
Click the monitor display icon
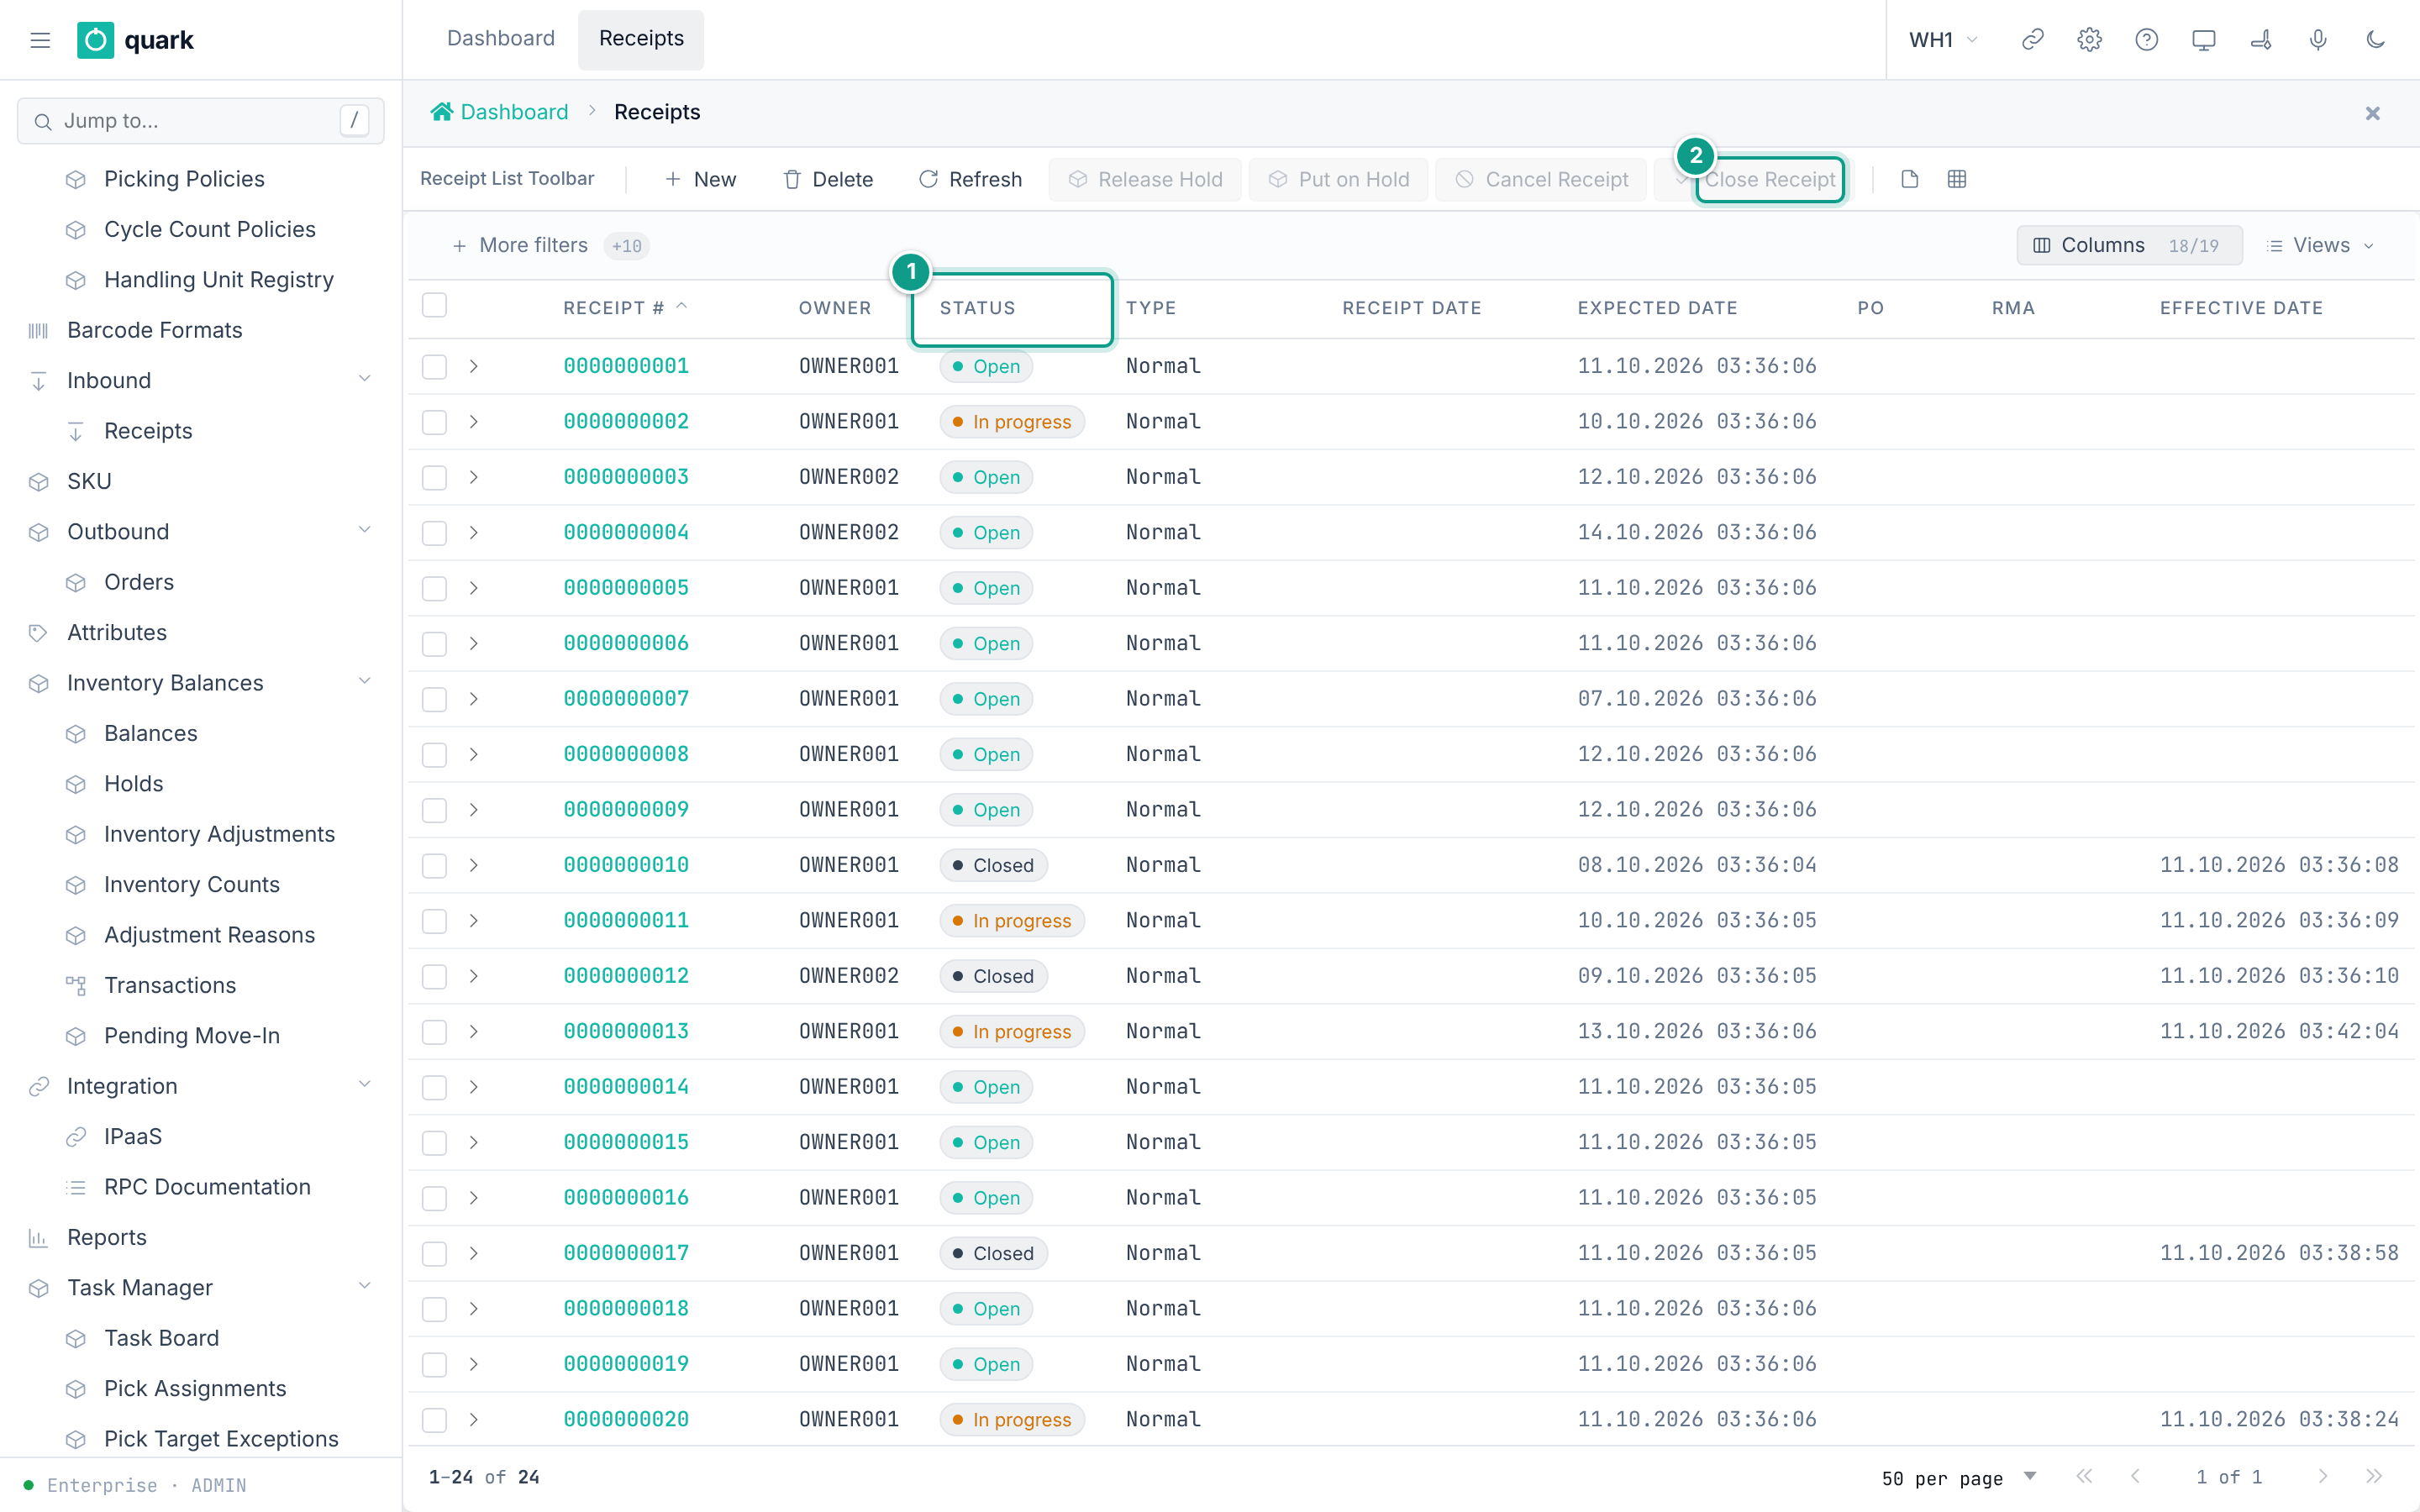click(x=2203, y=40)
